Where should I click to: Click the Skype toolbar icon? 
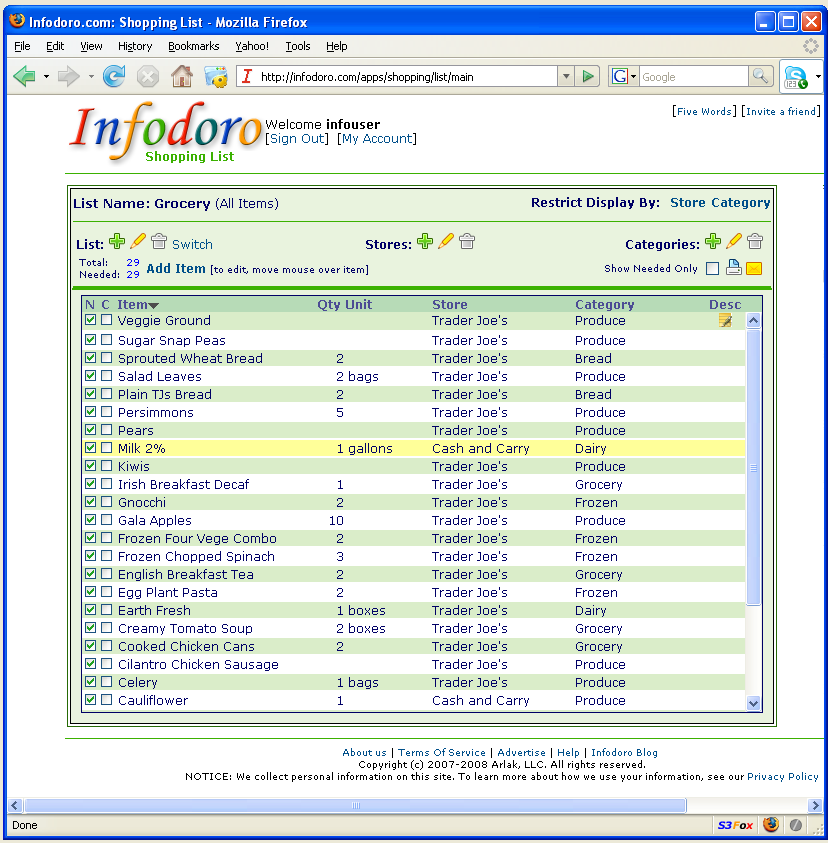[796, 76]
